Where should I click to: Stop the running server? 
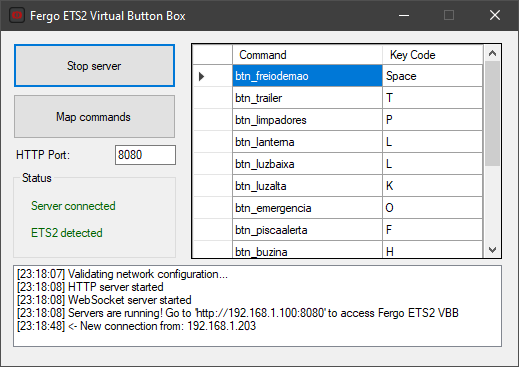tap(94, 66)
